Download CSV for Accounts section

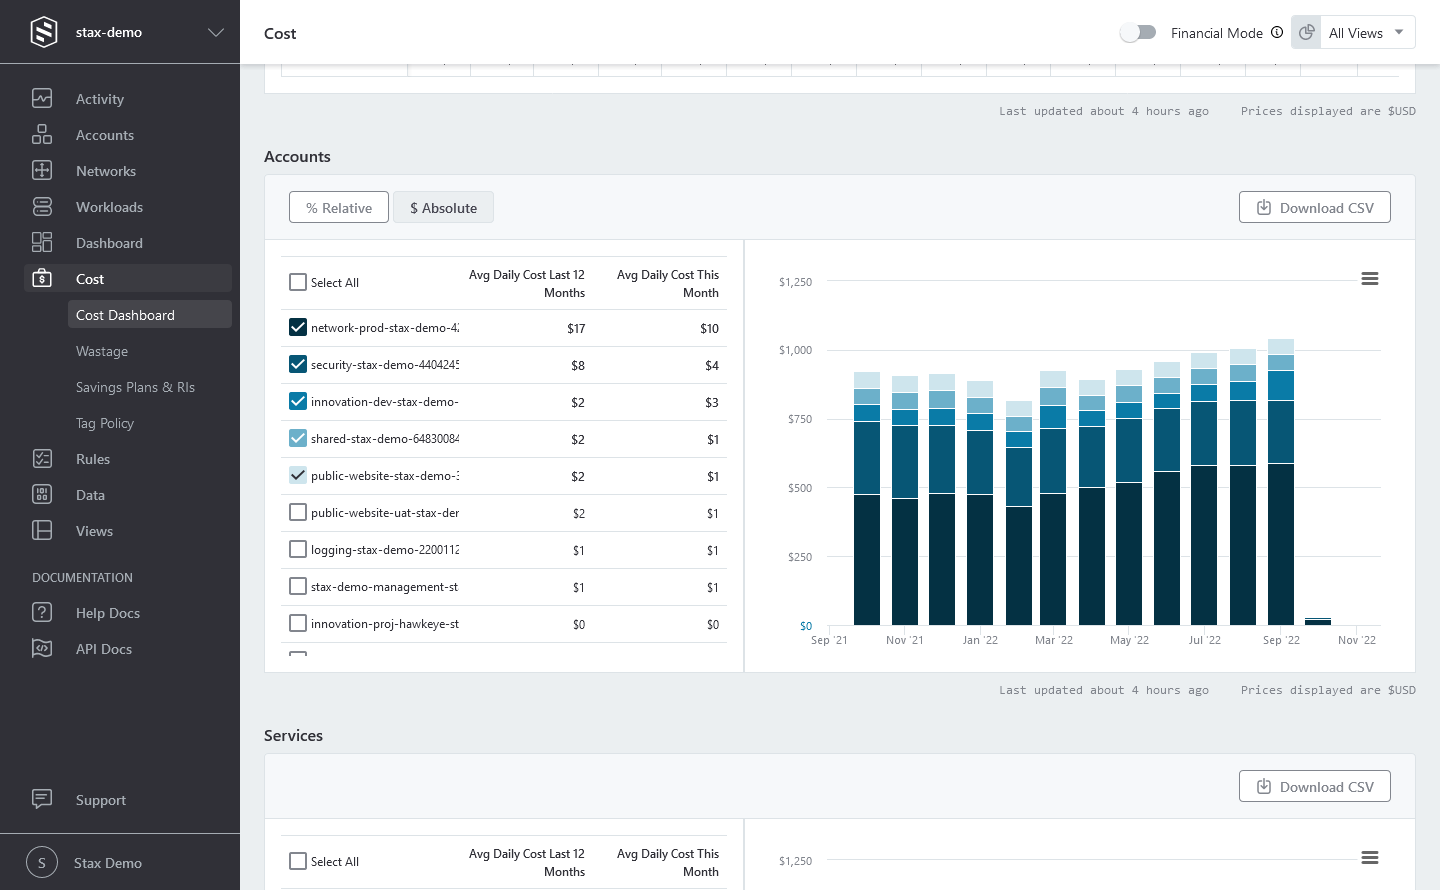[x=1314, y=207]
